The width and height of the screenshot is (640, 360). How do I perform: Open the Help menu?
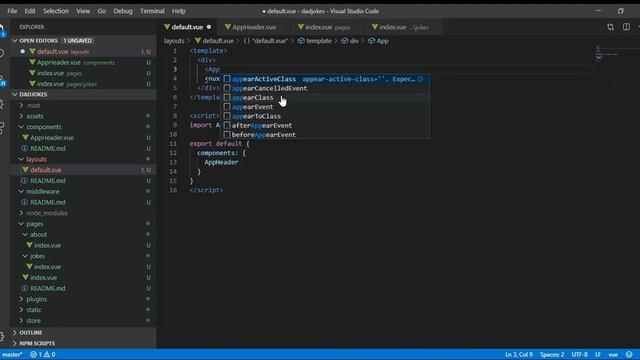click(x=178, y=11)
